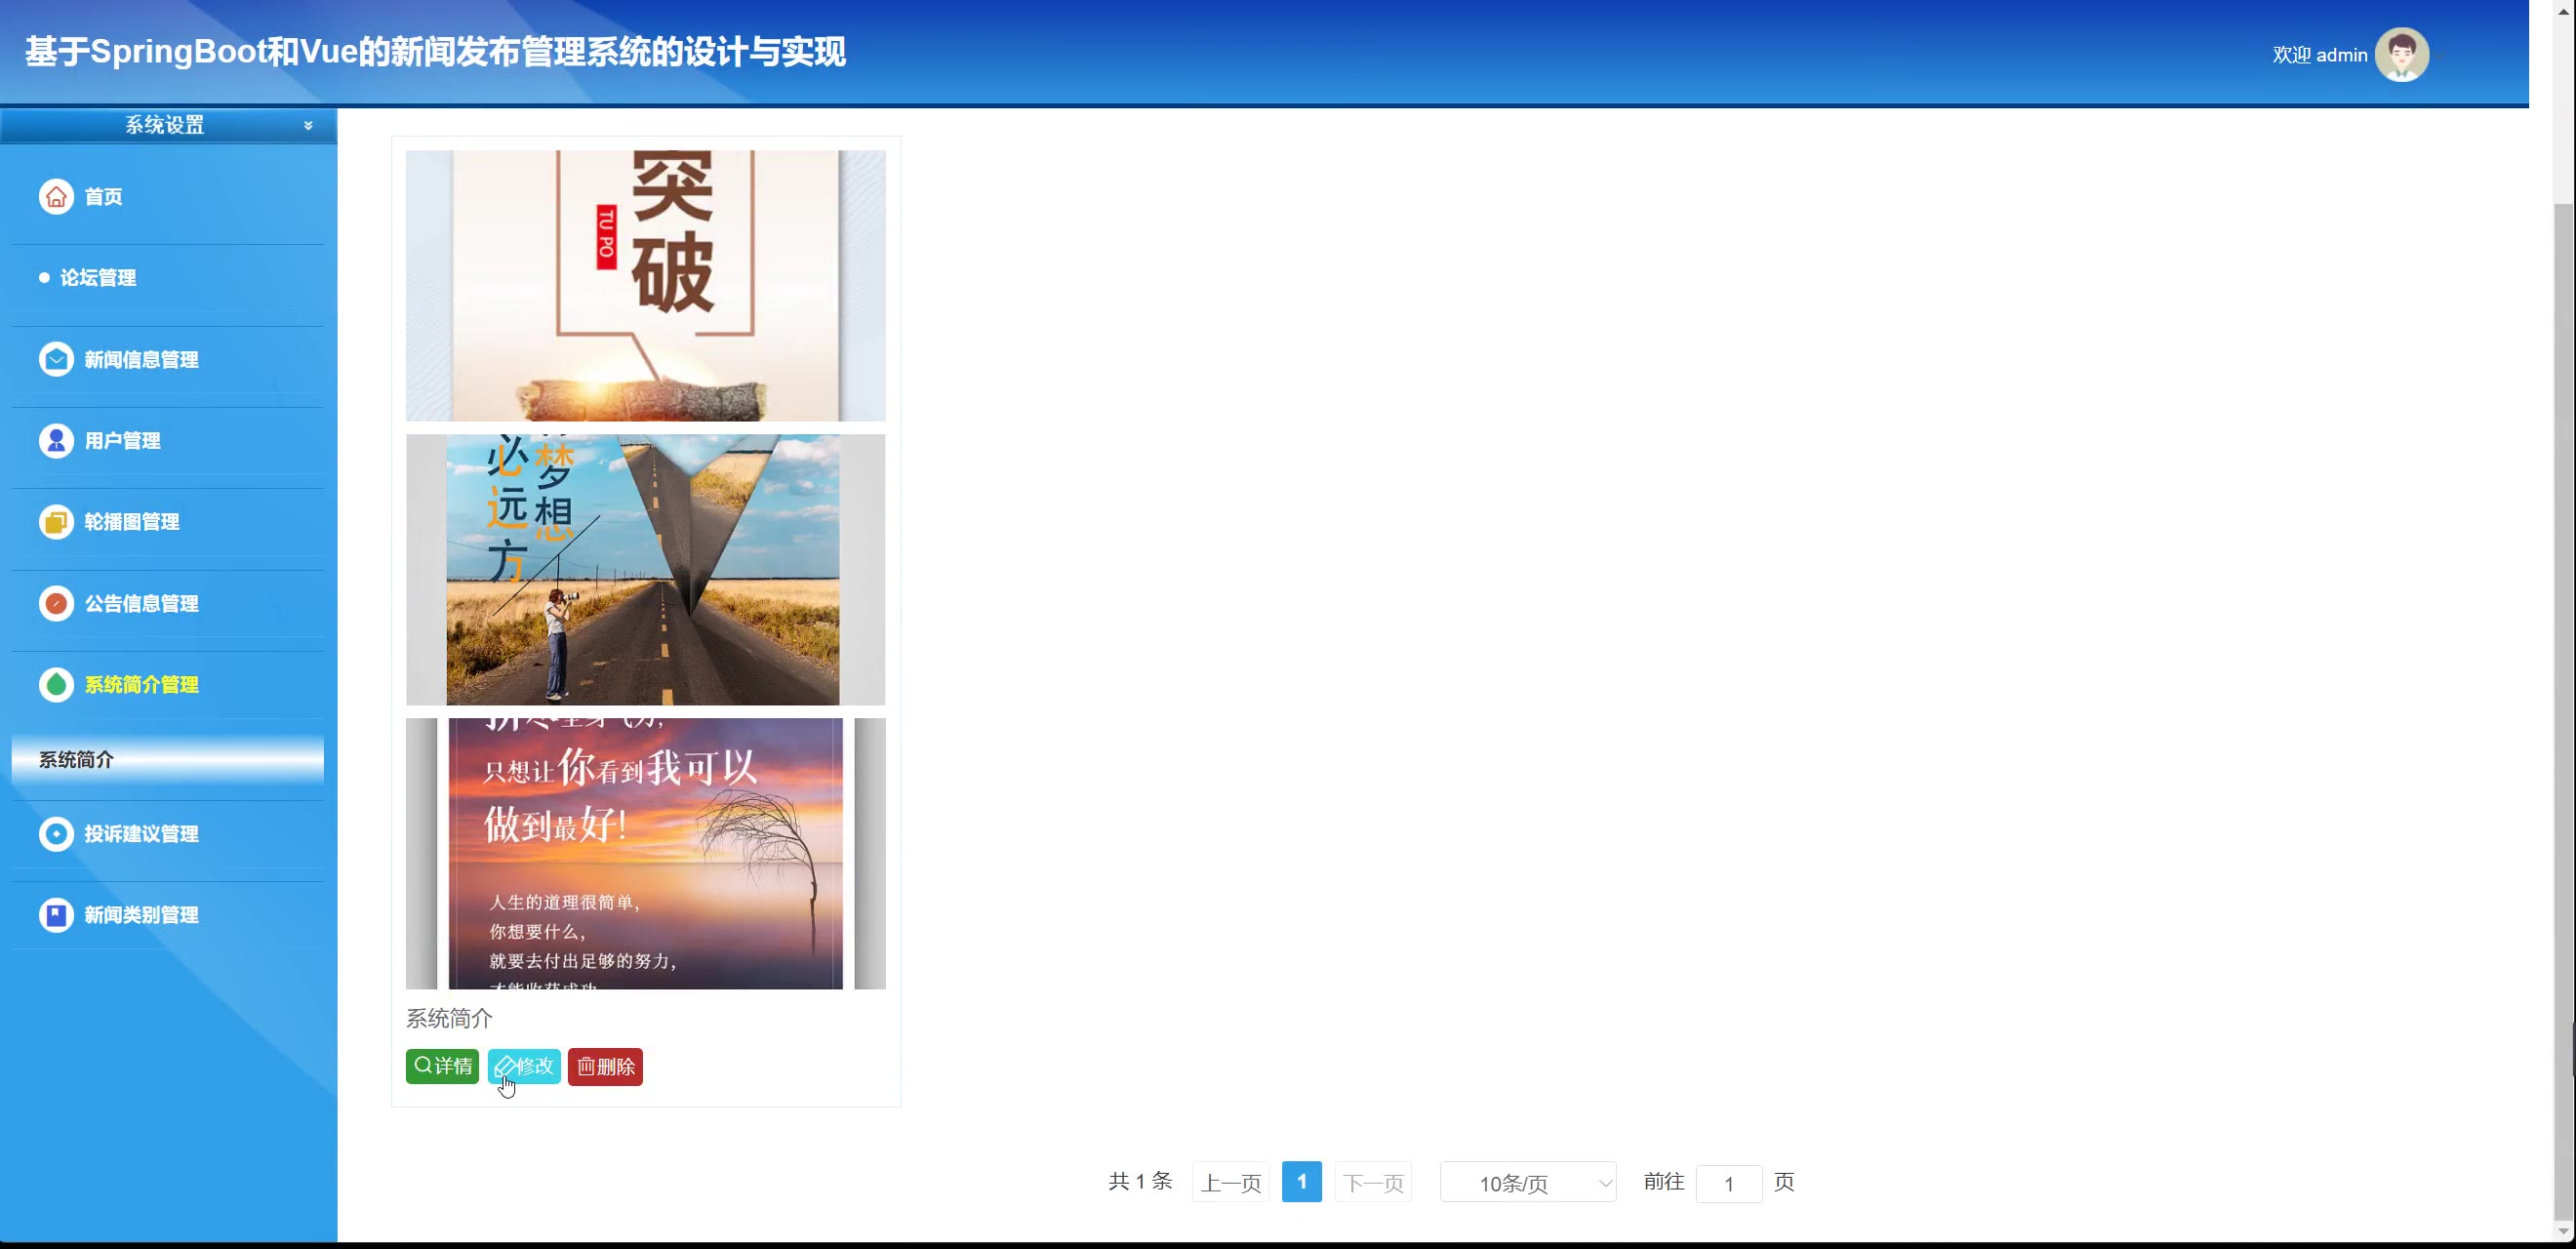Image resolution: width=2576 pixels, height=1249 pixels.
Task: Click the round icon for 投诉建议管理
Action: point(56,833)
